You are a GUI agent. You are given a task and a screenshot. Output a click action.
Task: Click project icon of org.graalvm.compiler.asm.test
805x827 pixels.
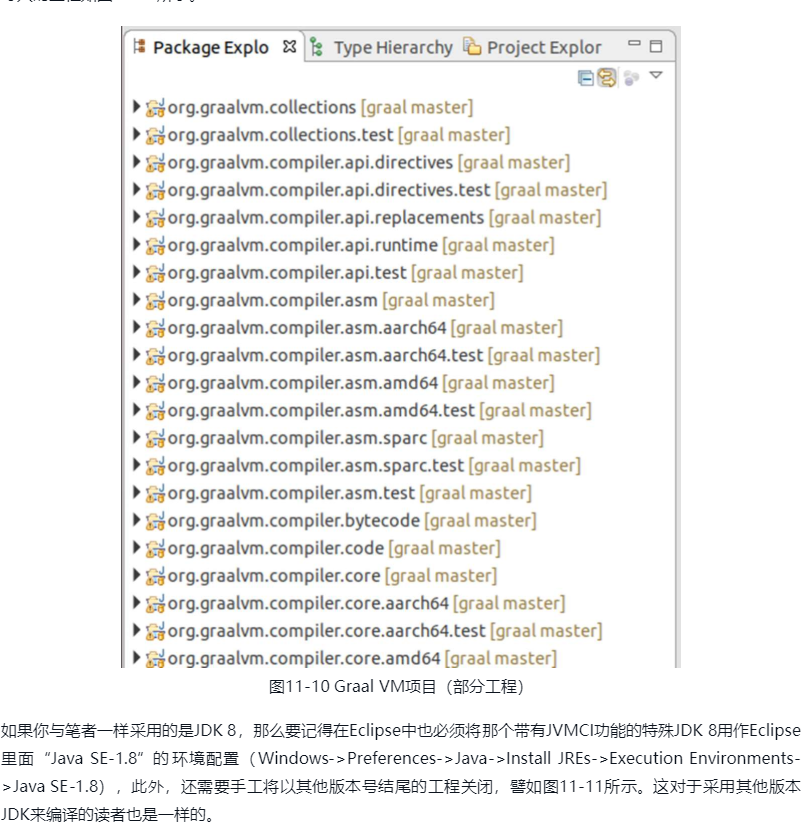(155, 493)
